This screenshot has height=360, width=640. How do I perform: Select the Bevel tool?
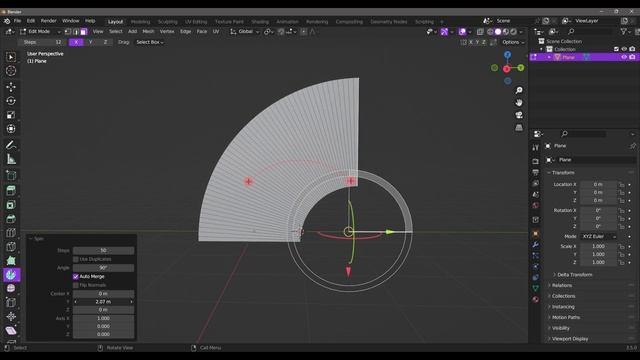[11, 219]
